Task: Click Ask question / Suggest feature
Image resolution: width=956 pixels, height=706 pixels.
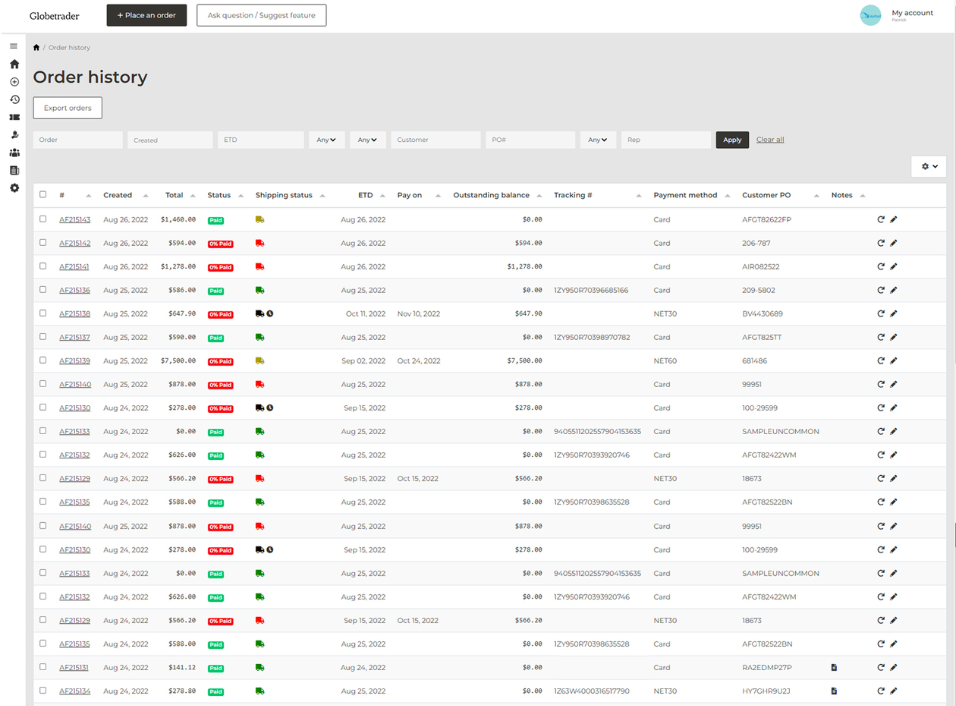Action: (x=262, y=15)
